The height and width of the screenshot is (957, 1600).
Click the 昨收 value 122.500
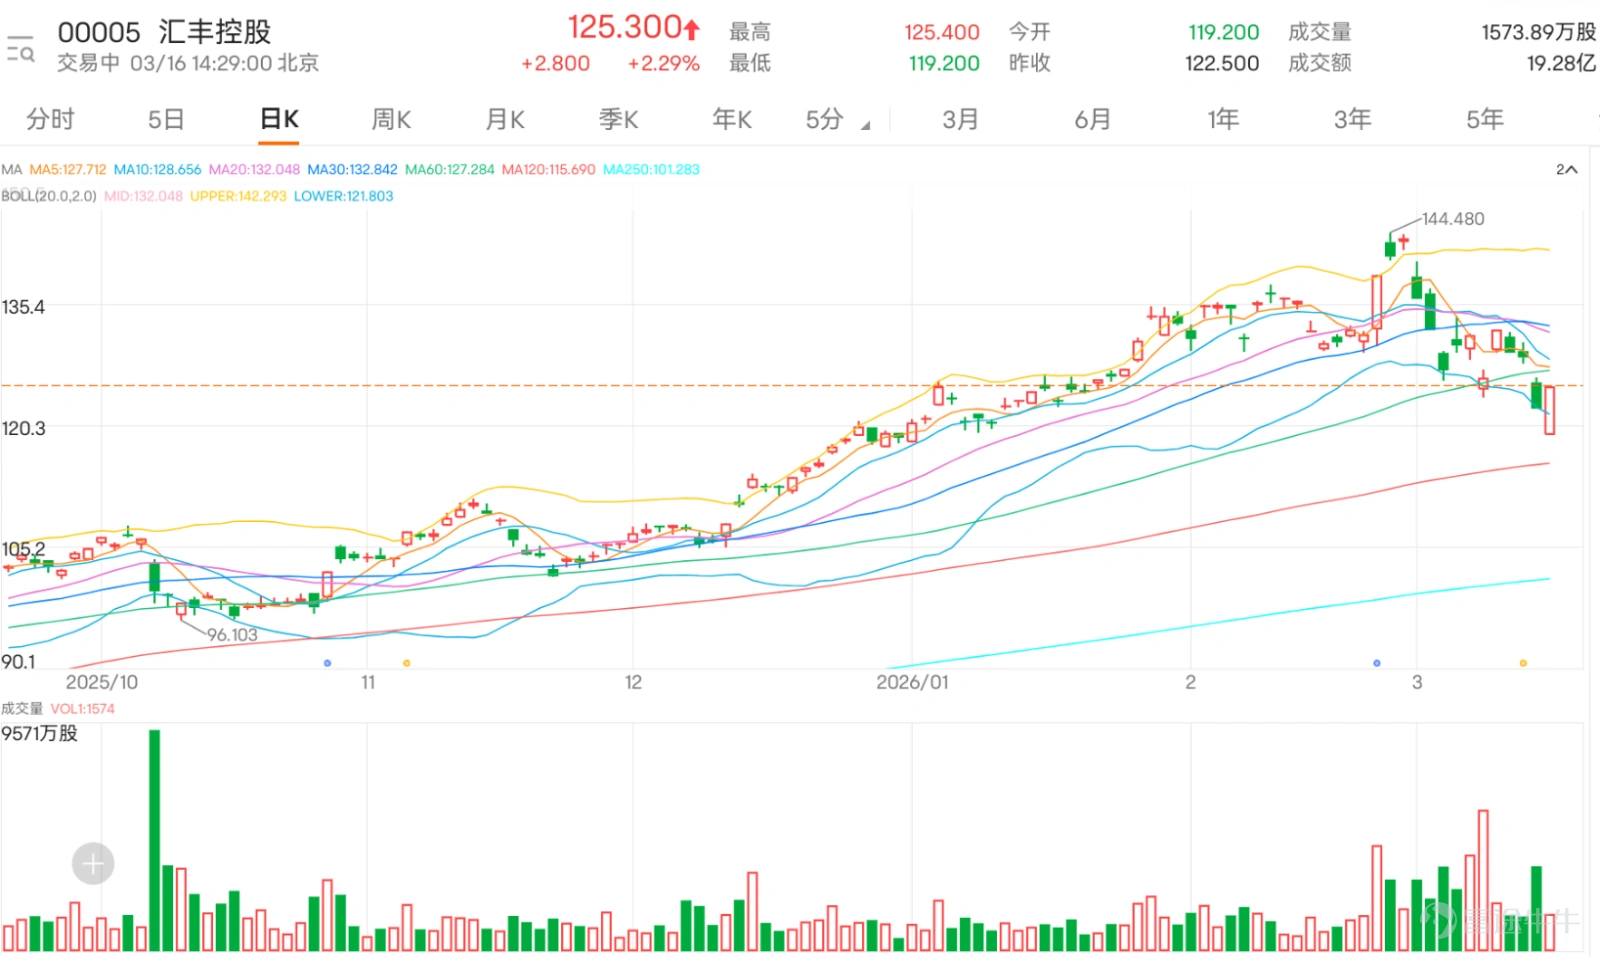coord(1222,63)
